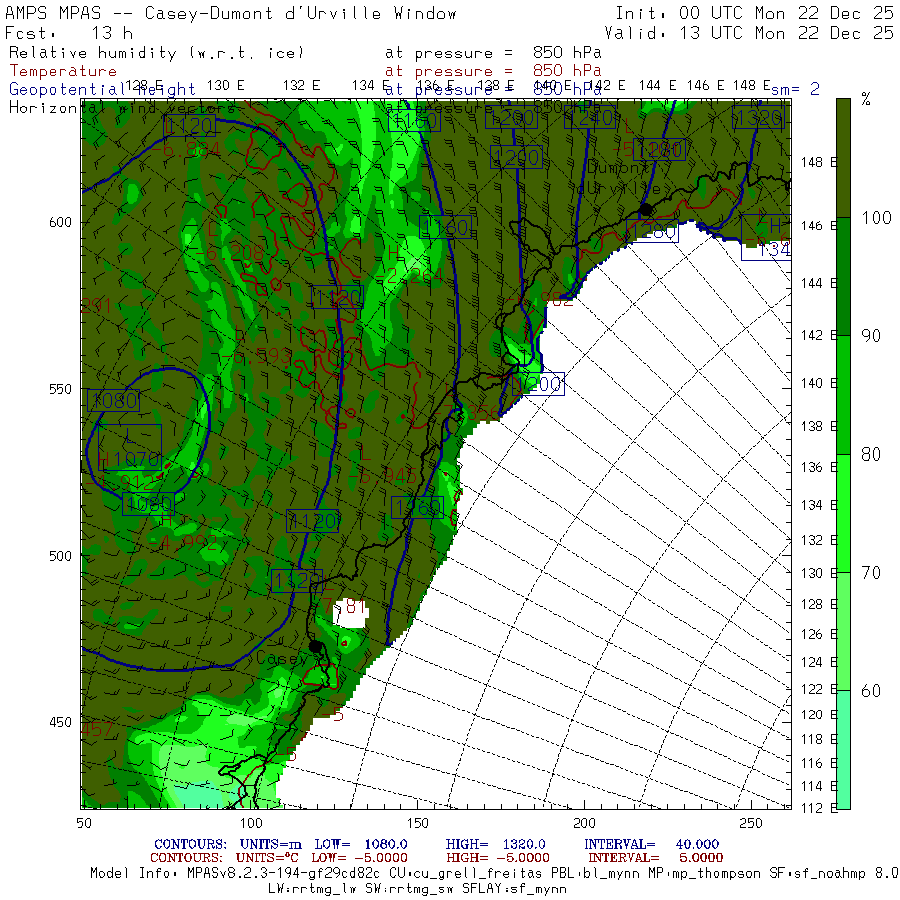The image size is (900, 900).
Task: Click the 'Casey' station name label
Action: [x=282, y=658]
